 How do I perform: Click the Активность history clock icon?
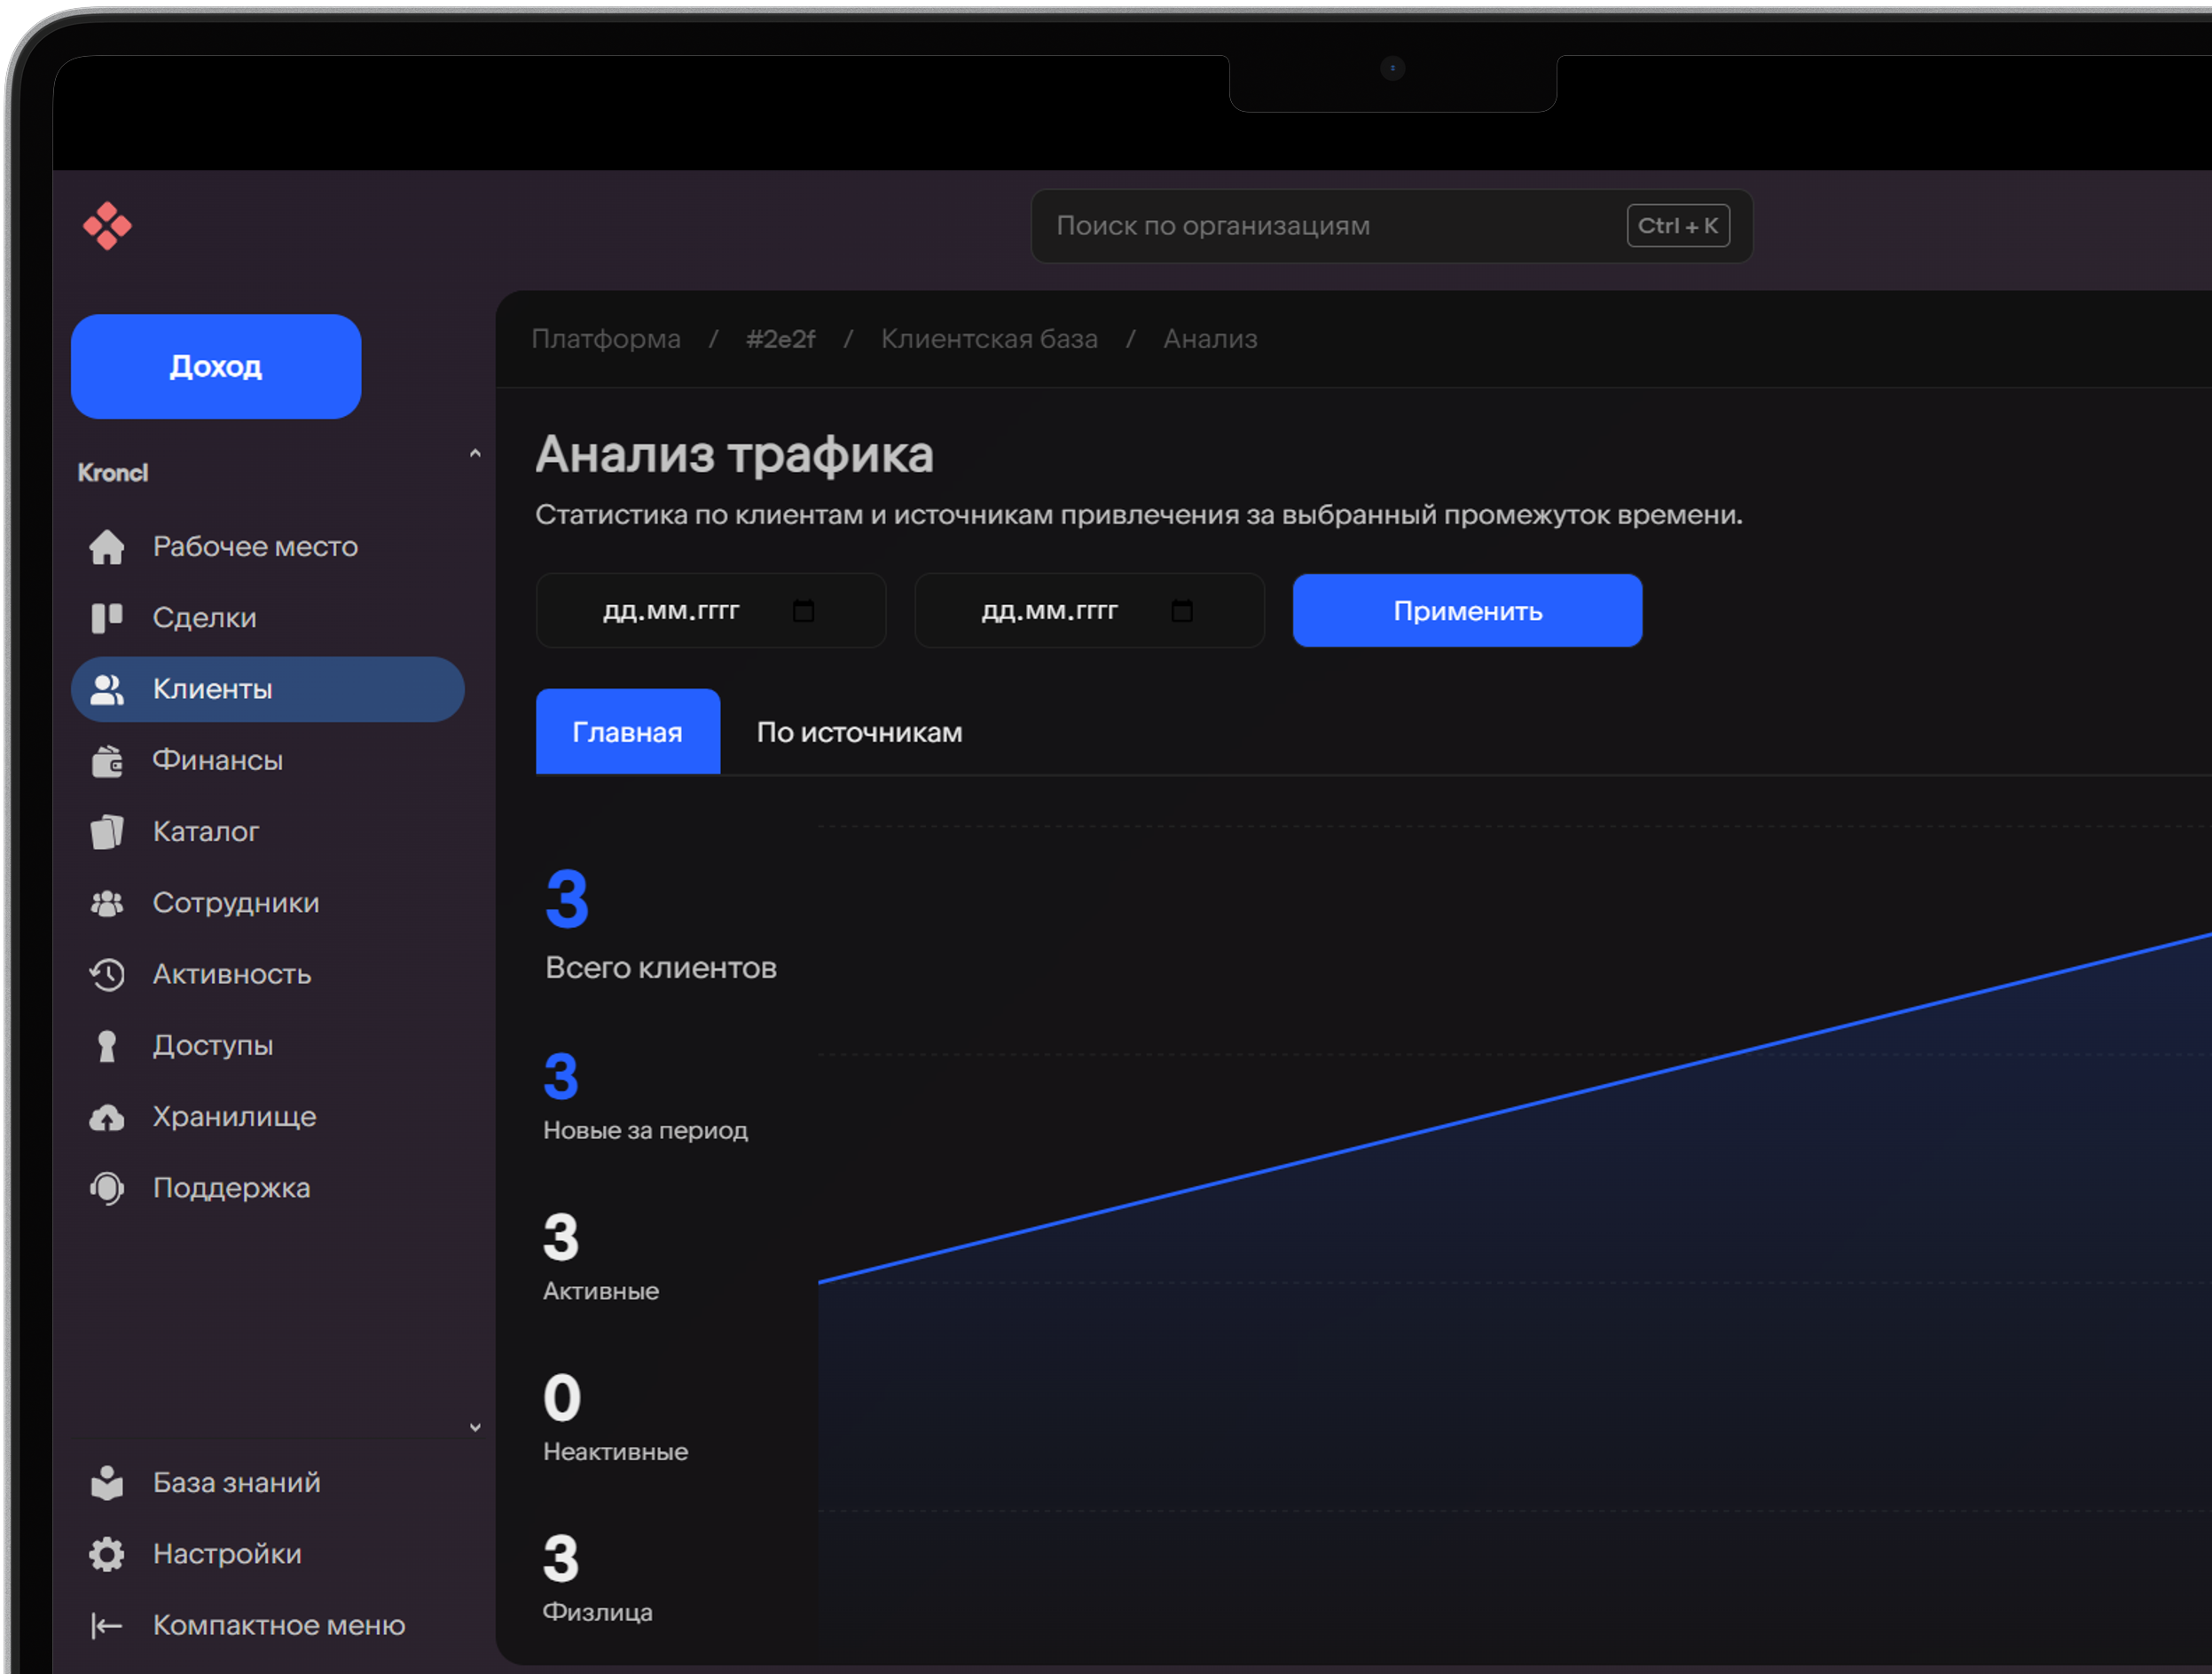click(x=107, y=974)
